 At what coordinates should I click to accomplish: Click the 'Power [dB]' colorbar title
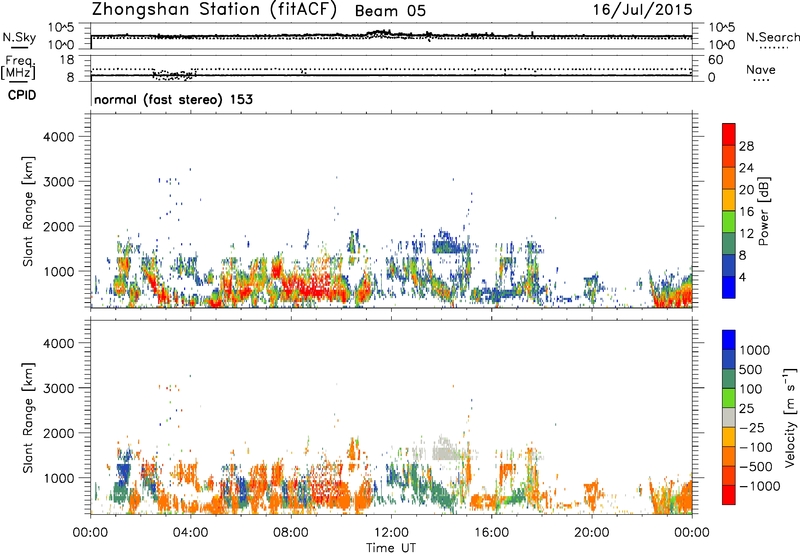click(x=763, y=211)
